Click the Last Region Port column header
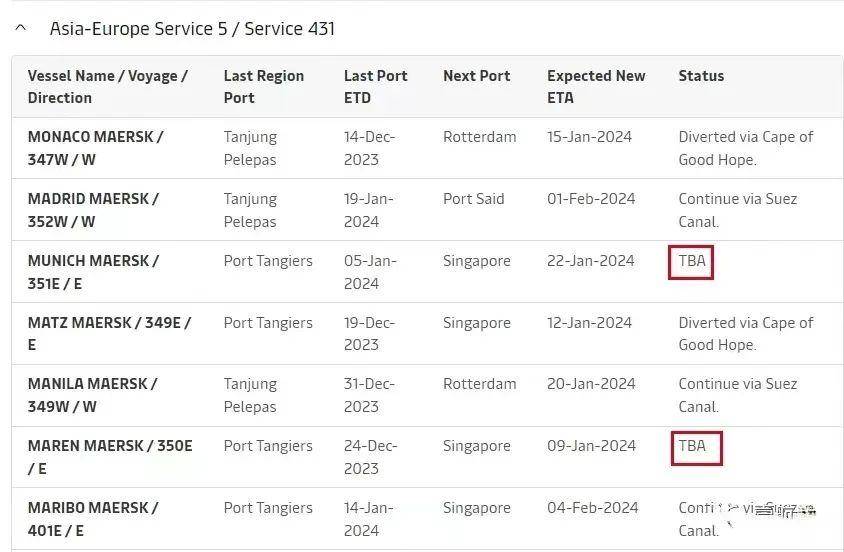844x552 pixels. pyautogui.click(x=264, y=87)
